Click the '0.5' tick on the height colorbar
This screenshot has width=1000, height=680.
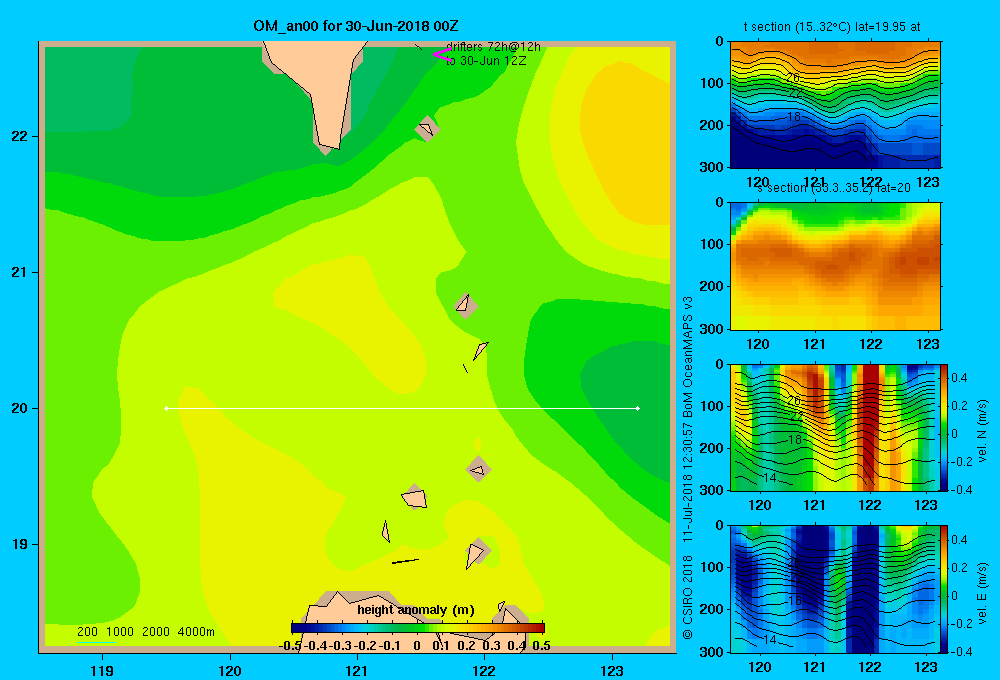[541, 646]
